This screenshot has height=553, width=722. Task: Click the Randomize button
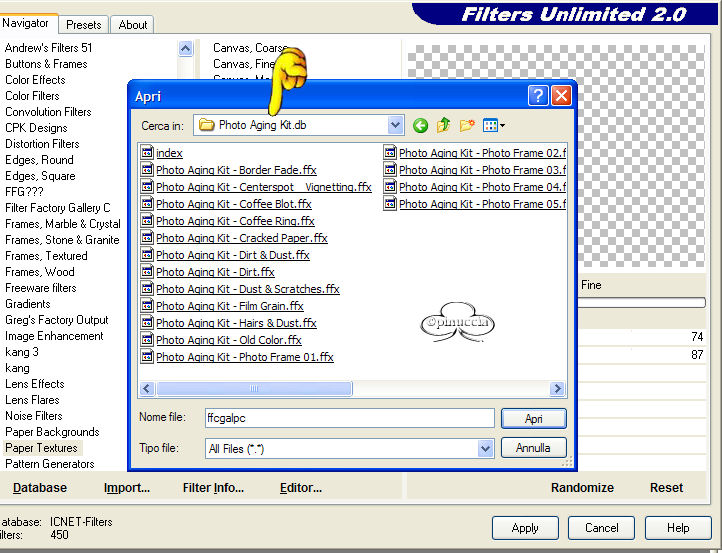(582, 488)
